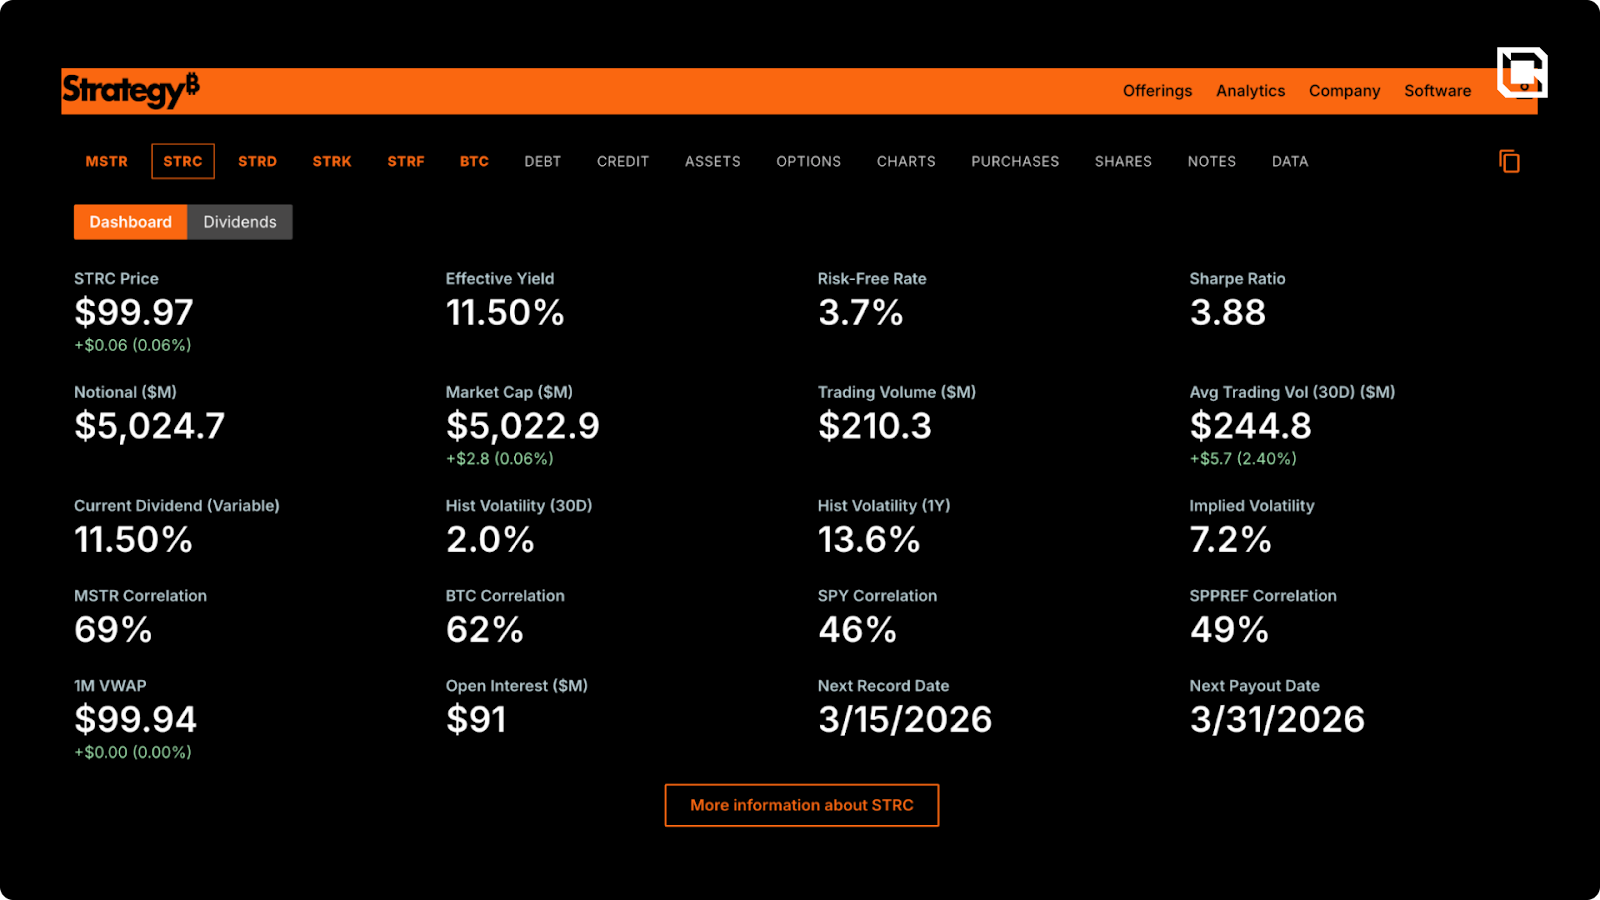
Task: Switch to the BTC tab
Action: (x=474, y=161)
